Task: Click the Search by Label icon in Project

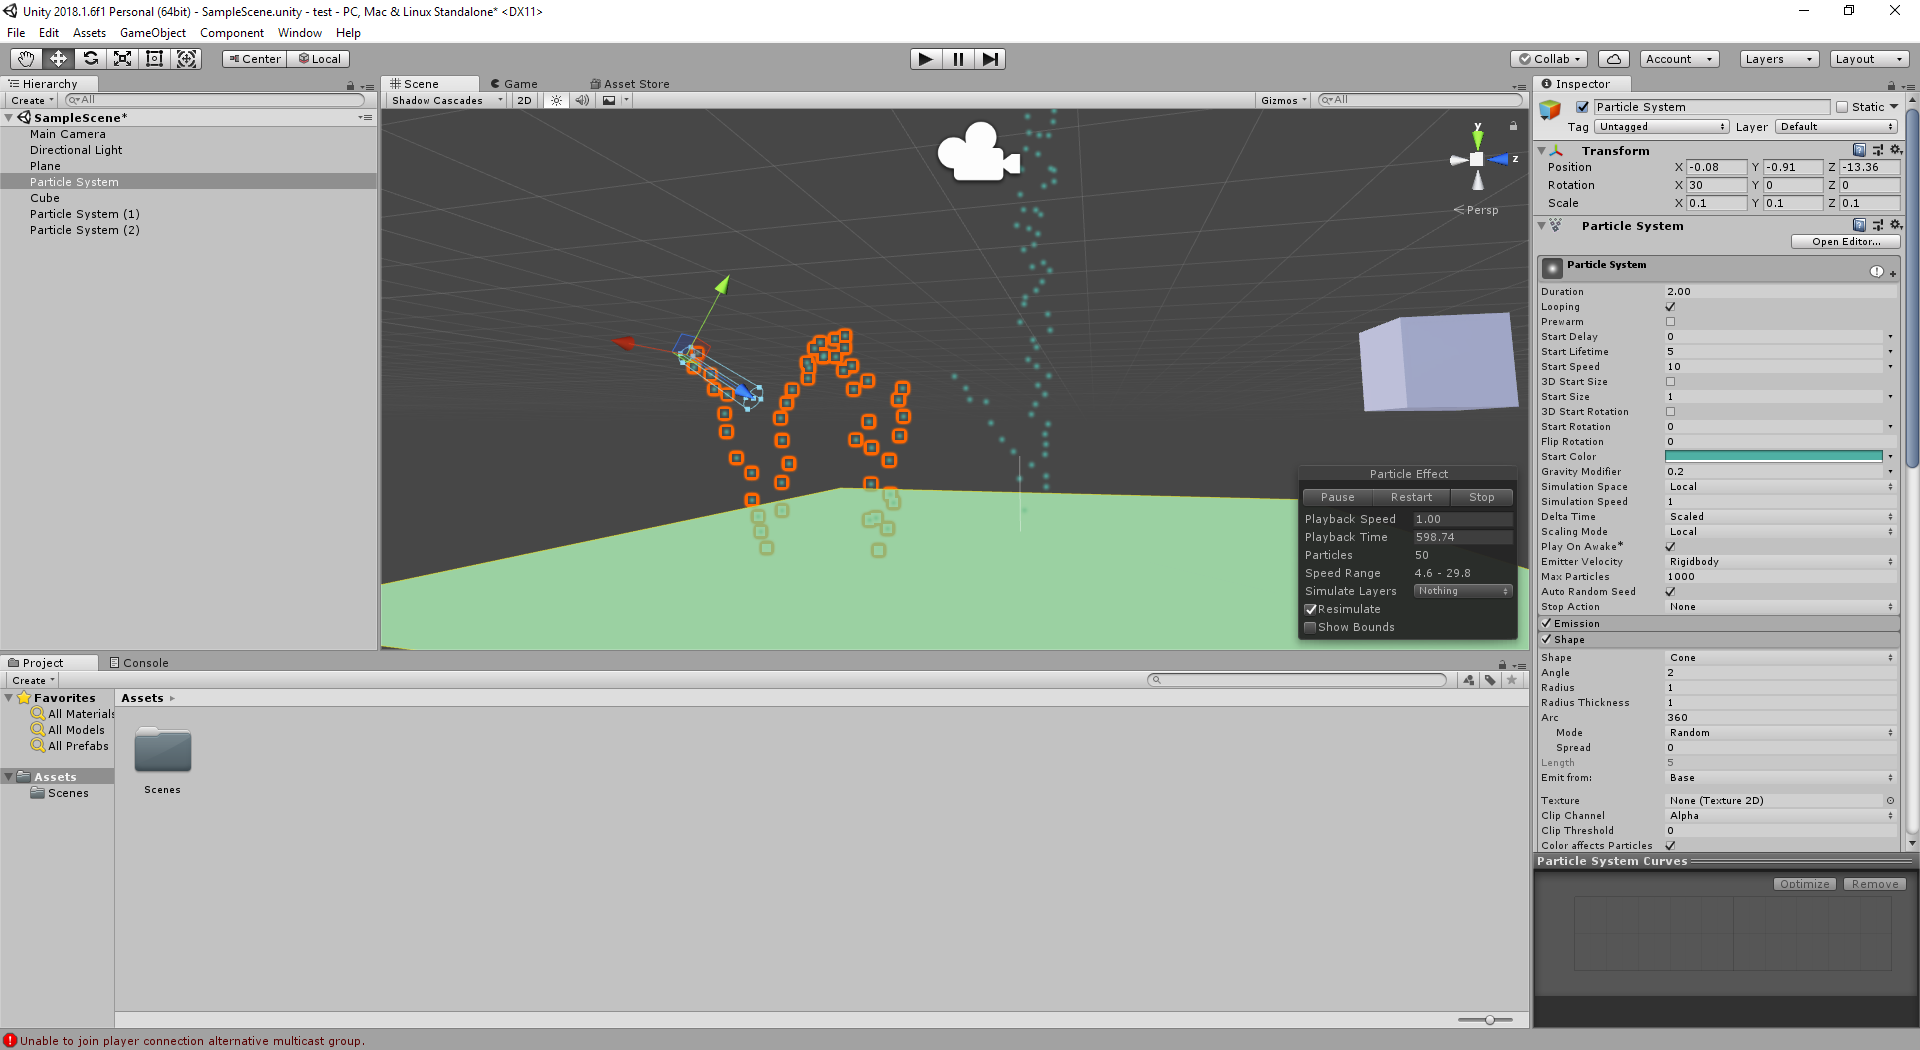Action: coord(1490,680)
